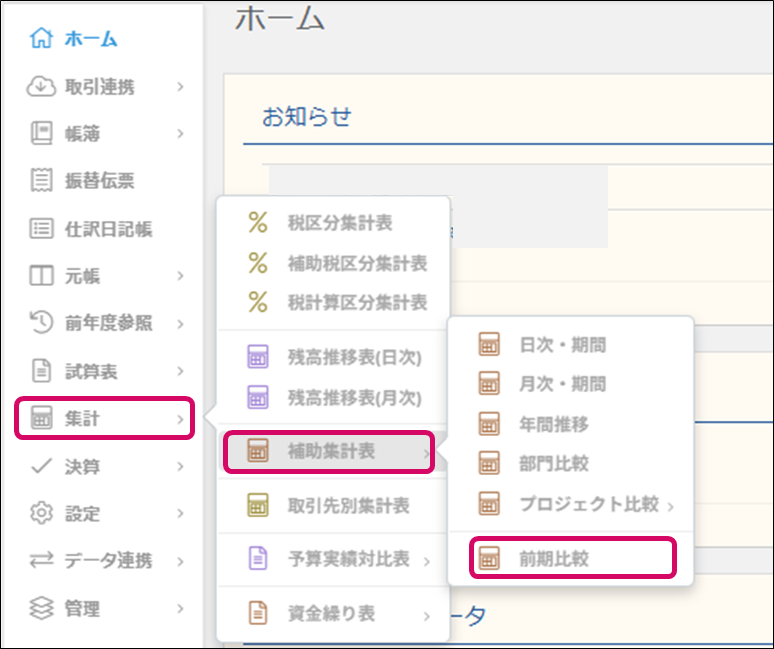Click the book icon beside 帳簿

click(41, 134)
